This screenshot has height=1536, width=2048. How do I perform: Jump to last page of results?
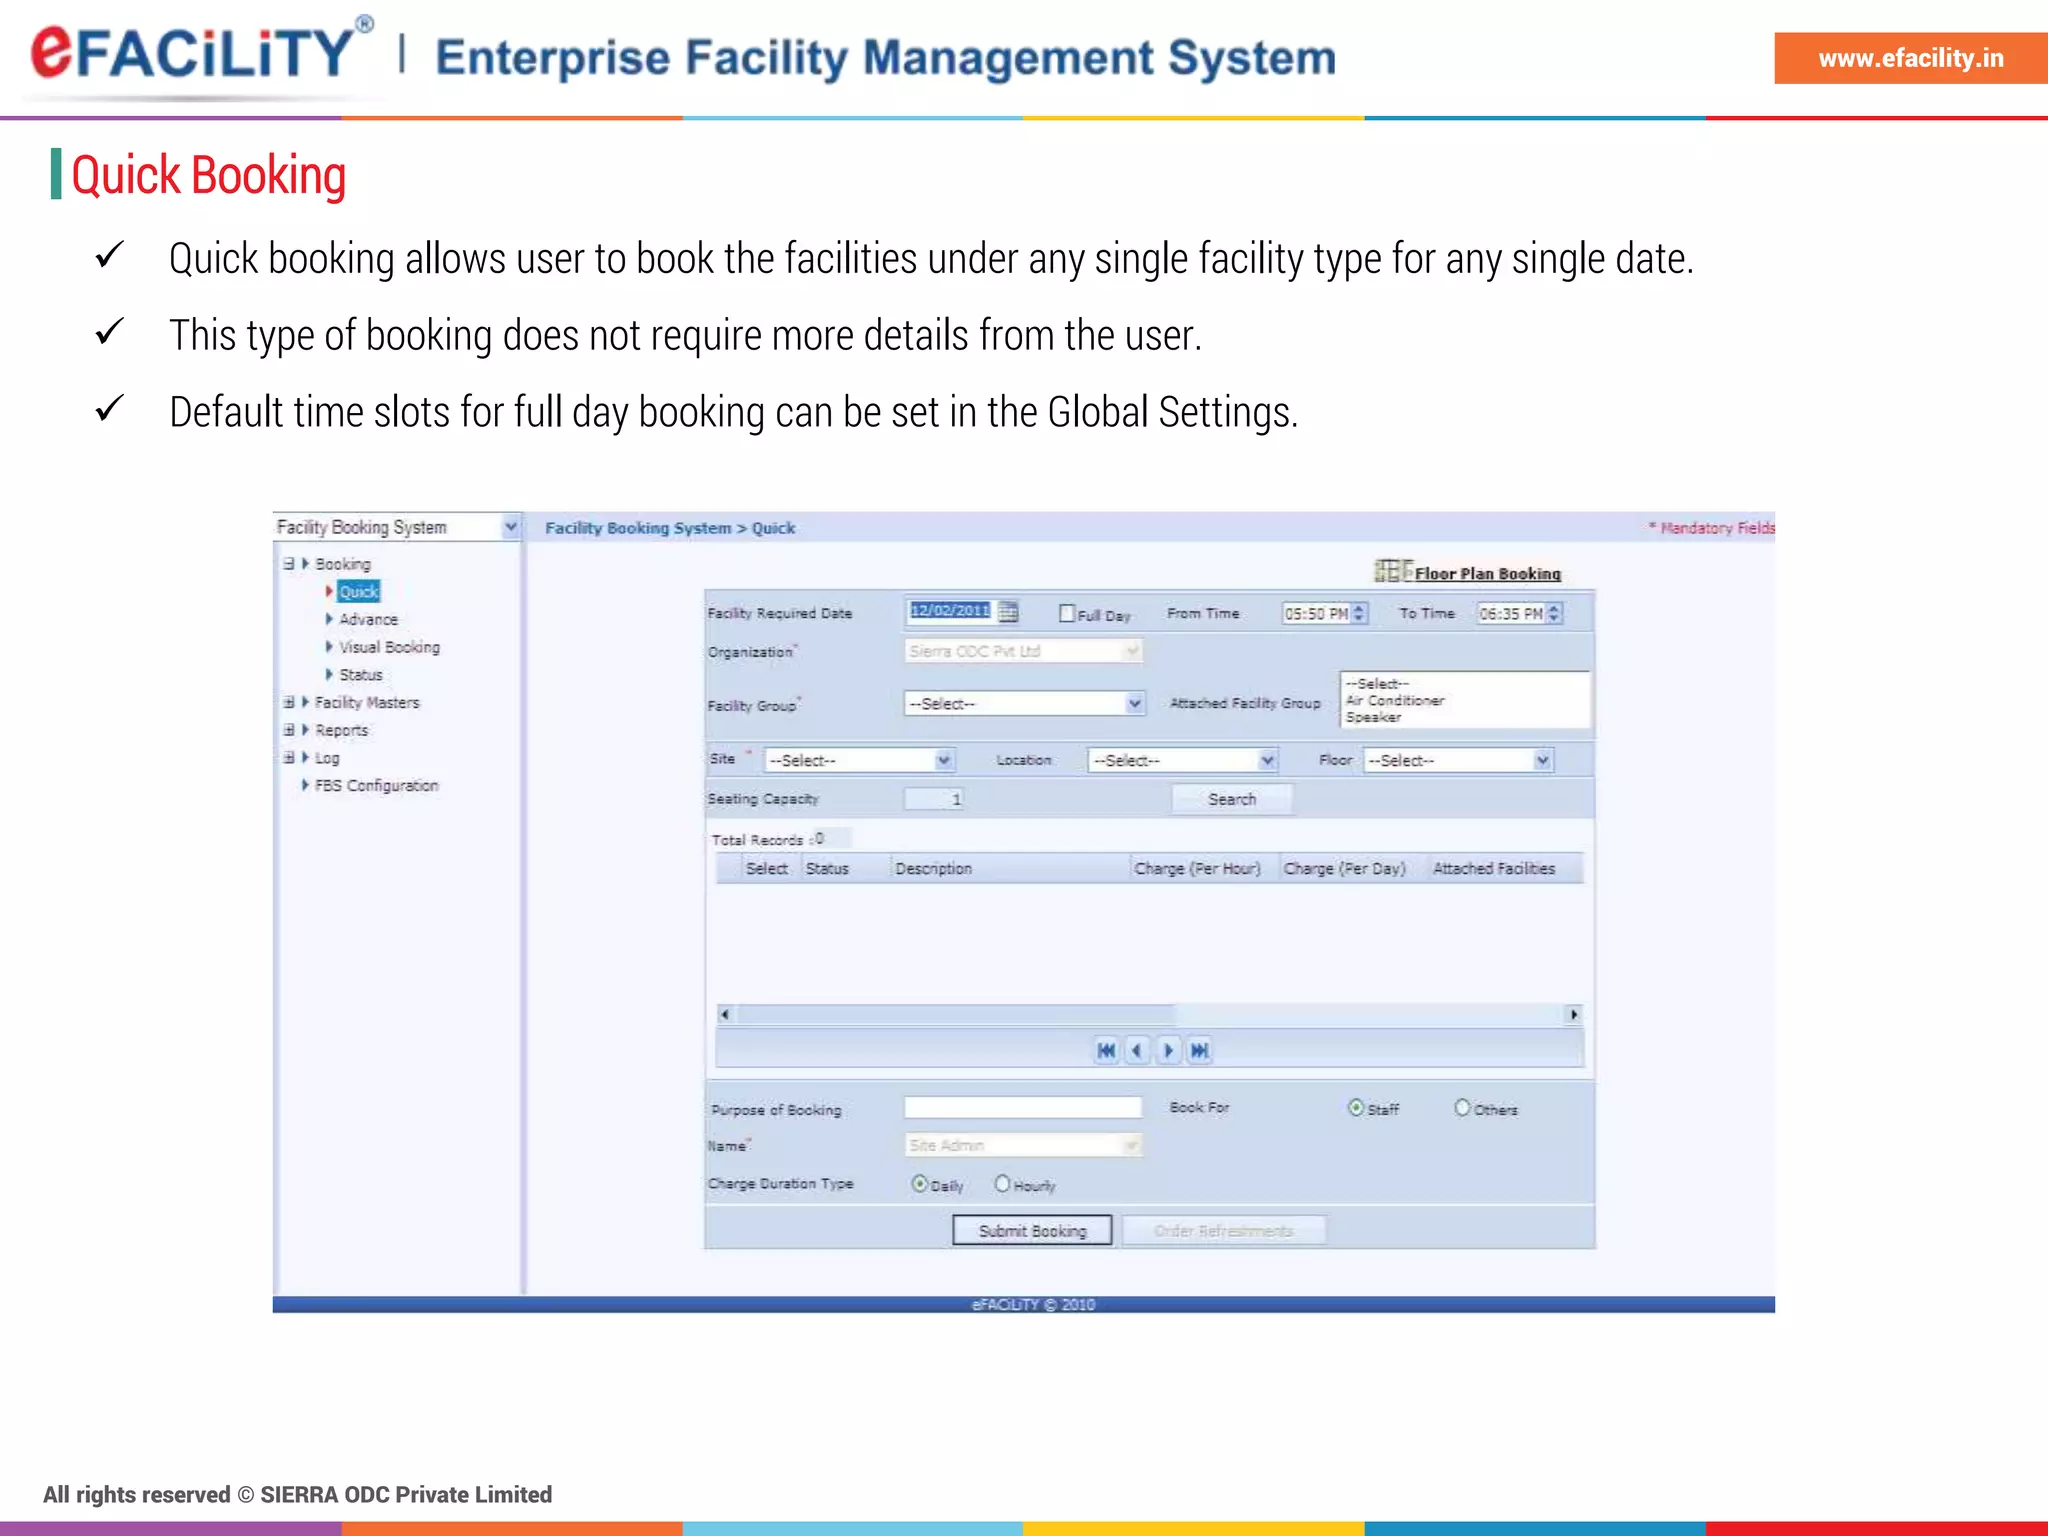1200,1050
